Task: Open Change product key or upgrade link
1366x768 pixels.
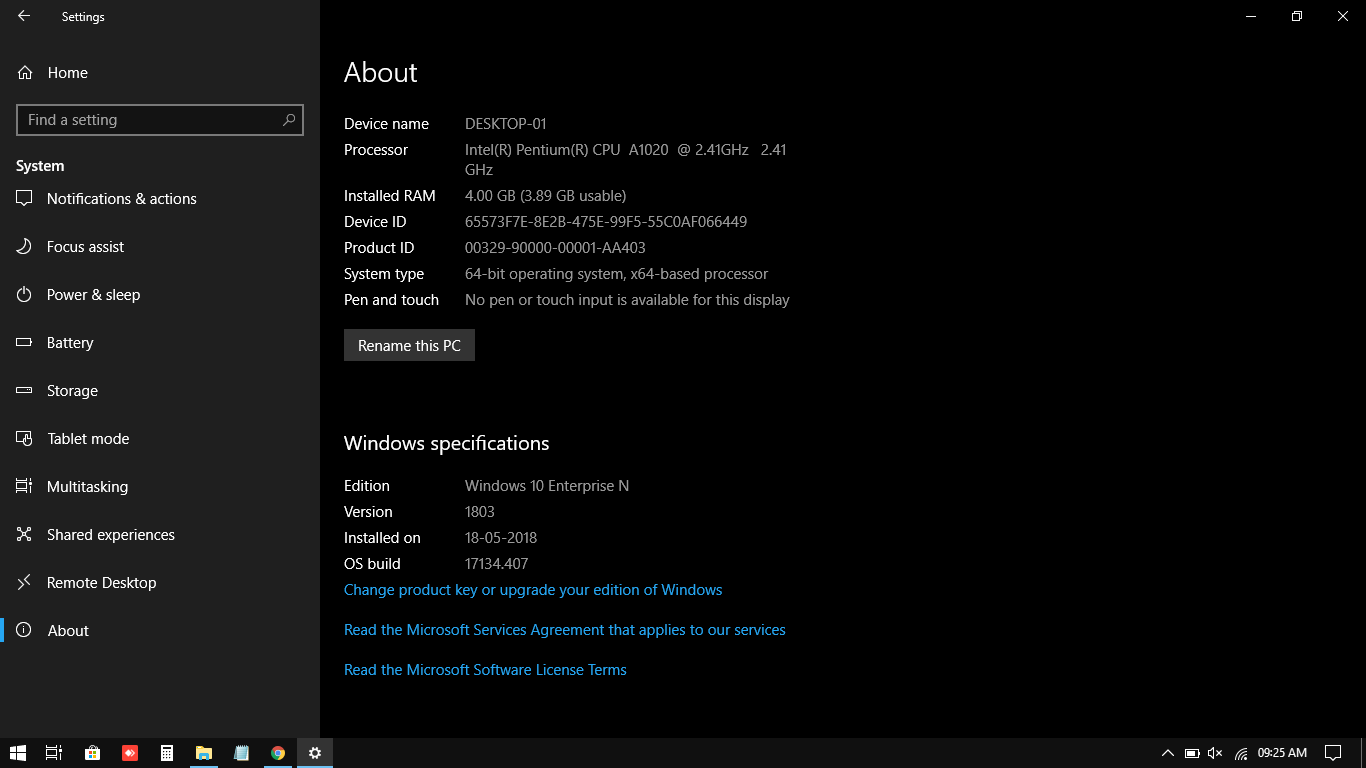Action: (533, 590)
